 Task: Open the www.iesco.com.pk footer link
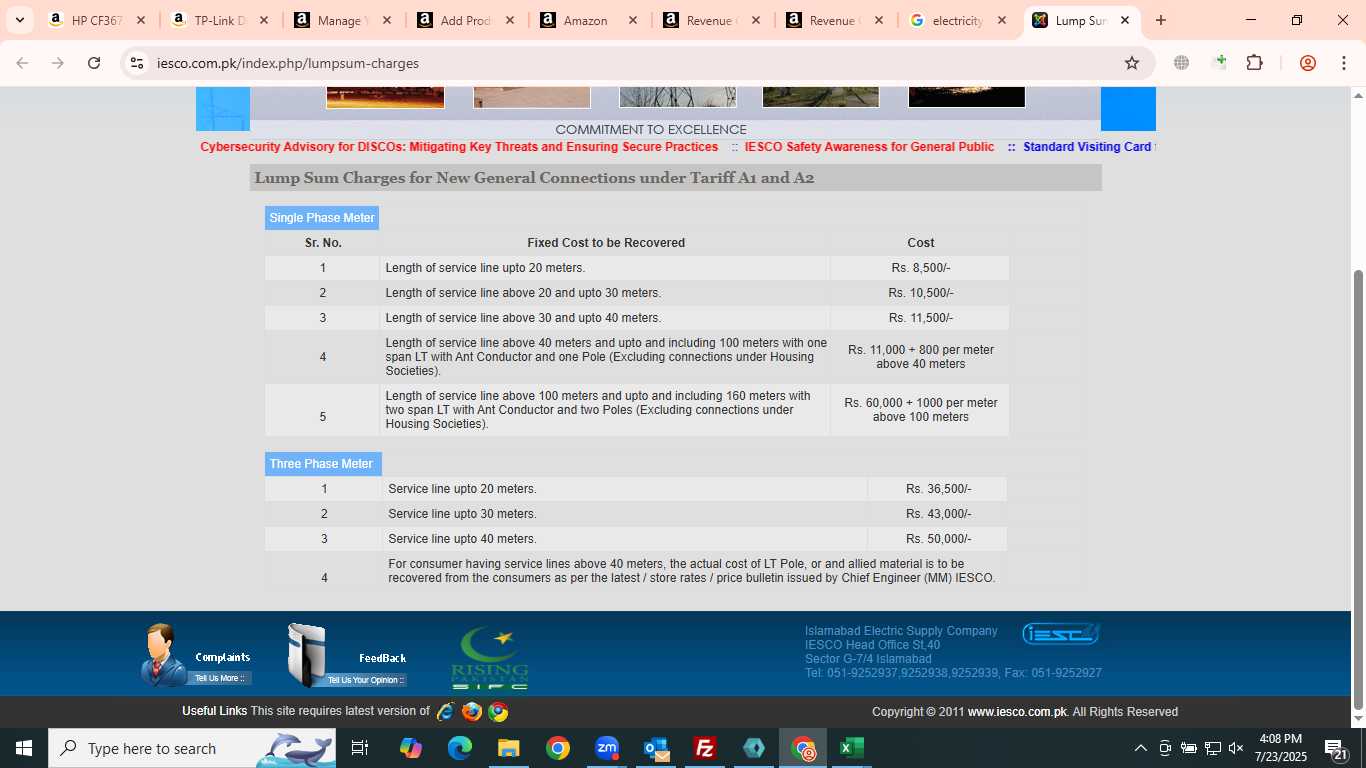pyautogui.click(x=1017, y=712)
